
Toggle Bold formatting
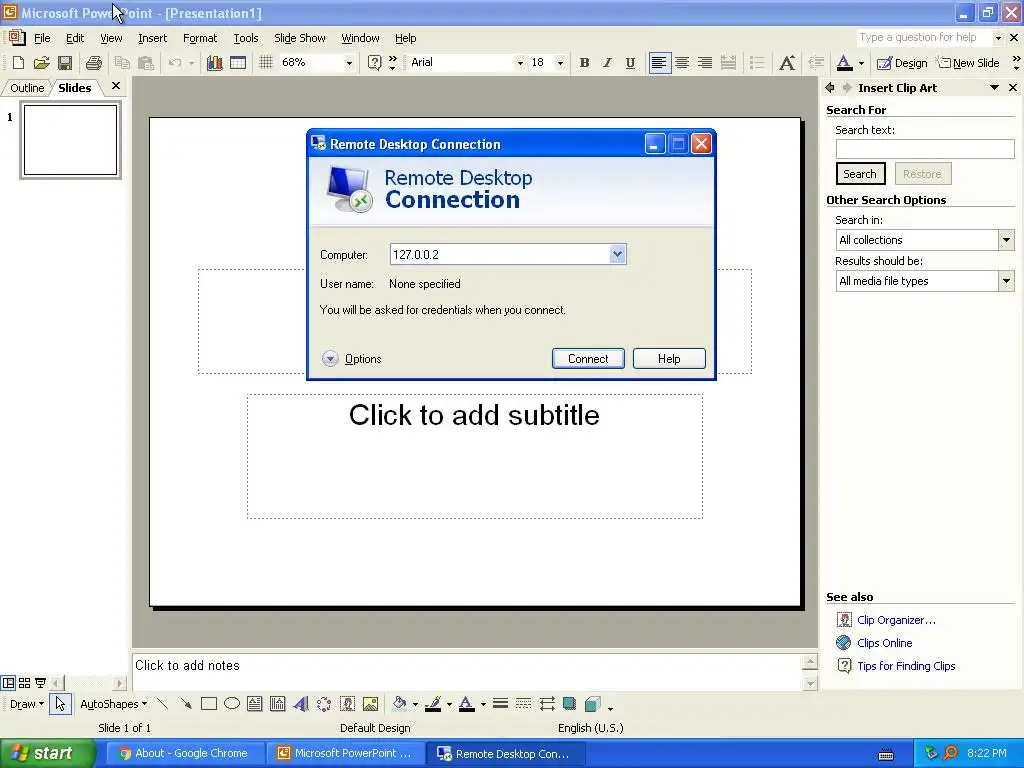click(x=584, y=63)
